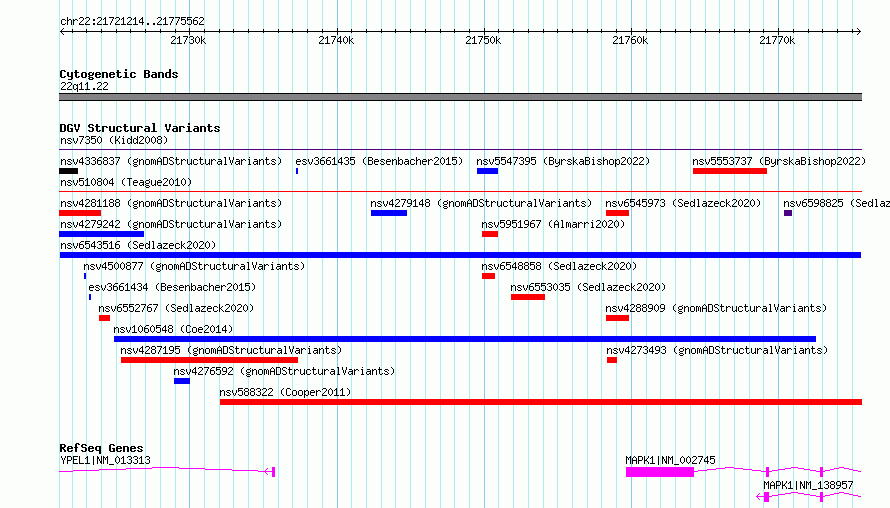The image size is (890, 508).
Task: Click the 21760k ruler position label
Action: pos(630,40)
